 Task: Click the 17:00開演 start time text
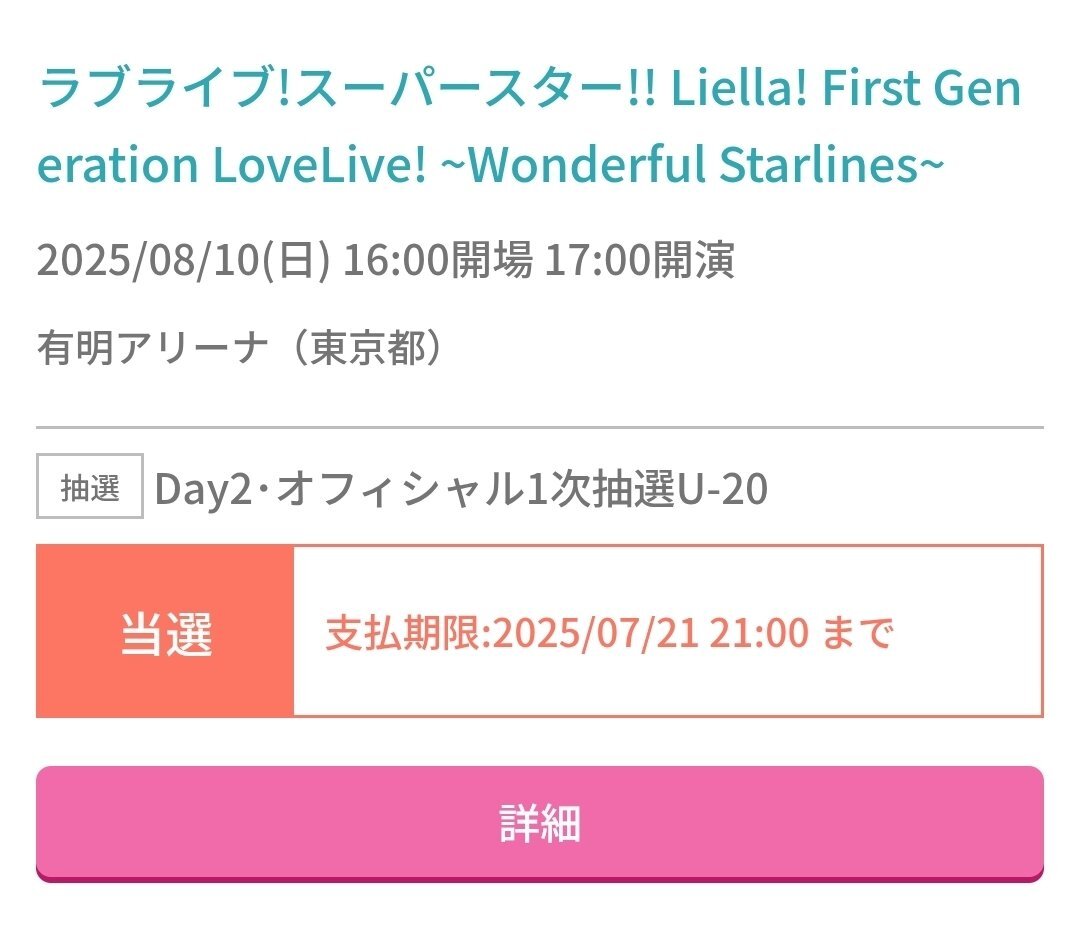(640, 260)
